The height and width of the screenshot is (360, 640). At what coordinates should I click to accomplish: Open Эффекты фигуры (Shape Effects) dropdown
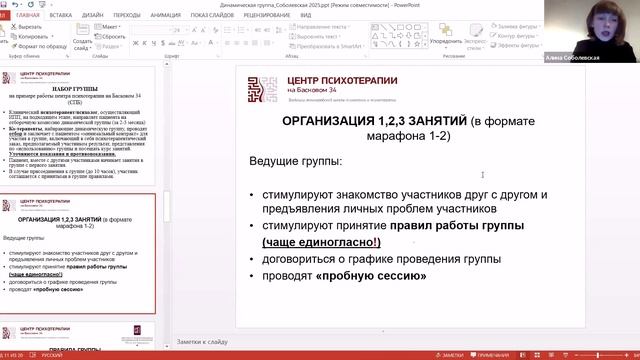pos(516,45)
